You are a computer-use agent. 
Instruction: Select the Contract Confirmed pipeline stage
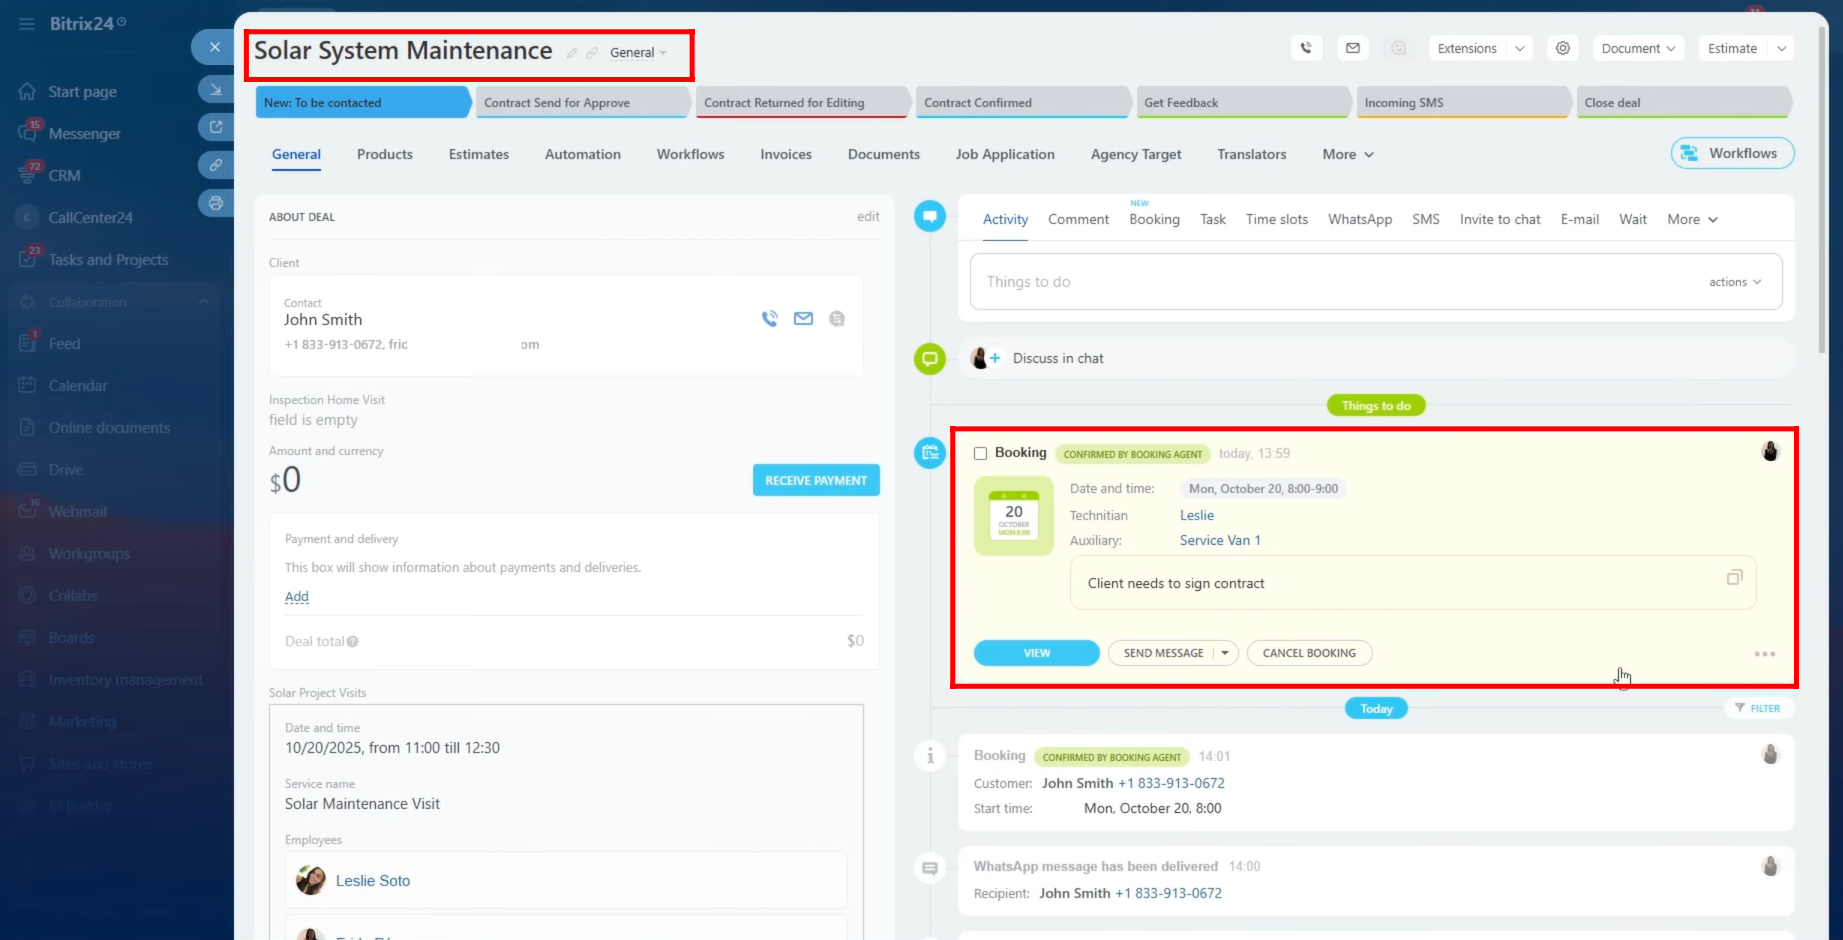click(x=1020, y=102)
